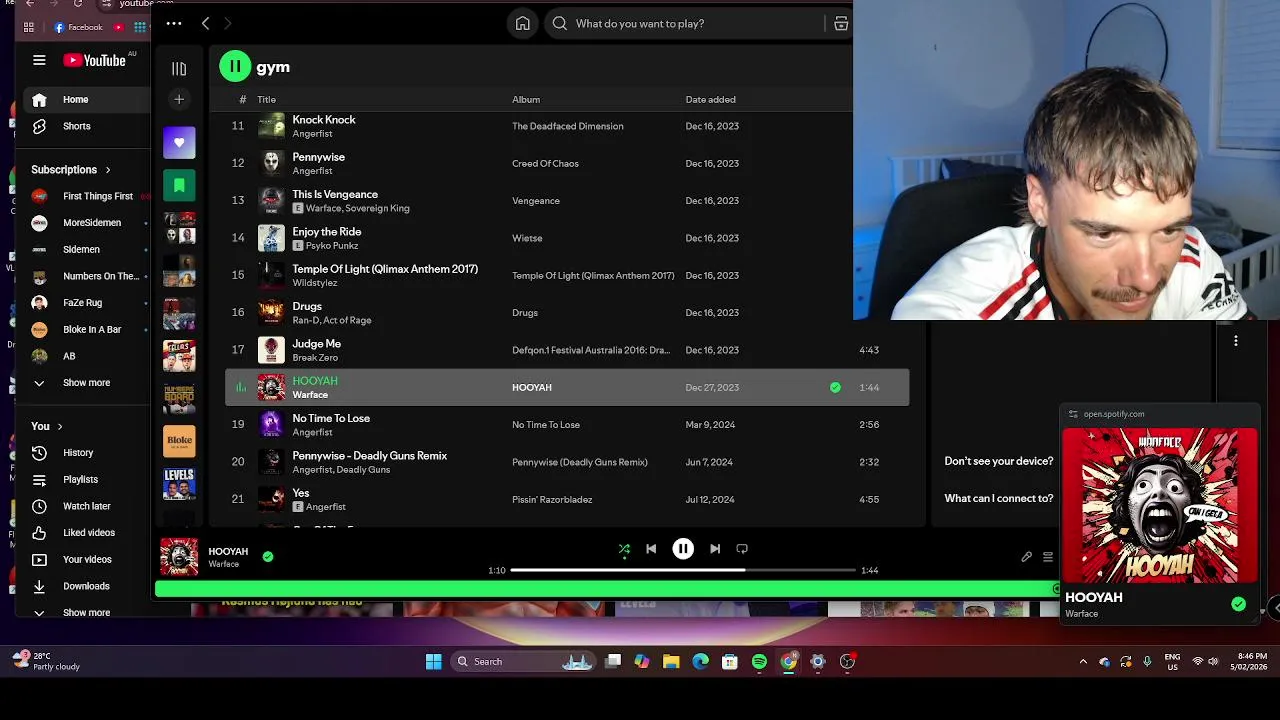Open File Explorer from the taskbar
Viewport: 1280px width, 720px height.
[671, 661]
